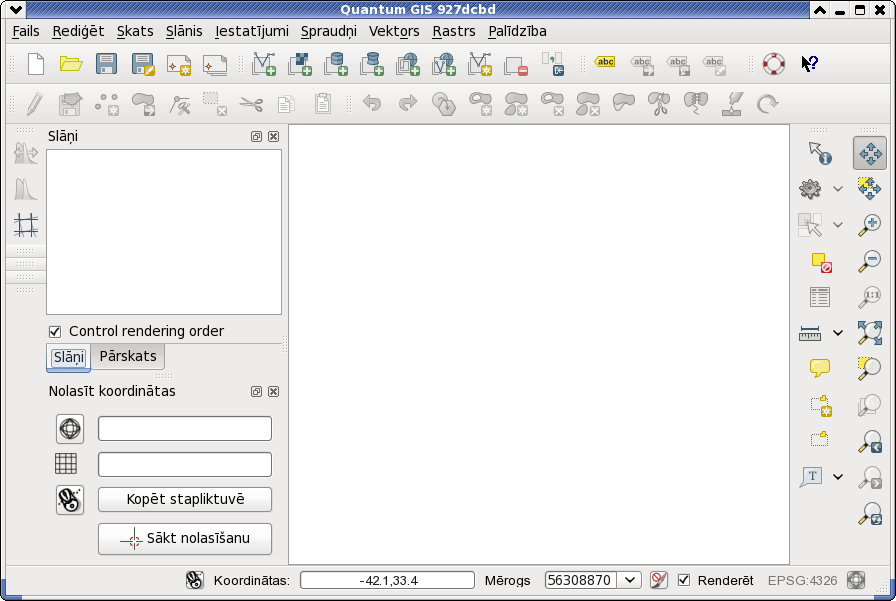Zoom to native 1:1 resolution

click(x=869, y=297)
